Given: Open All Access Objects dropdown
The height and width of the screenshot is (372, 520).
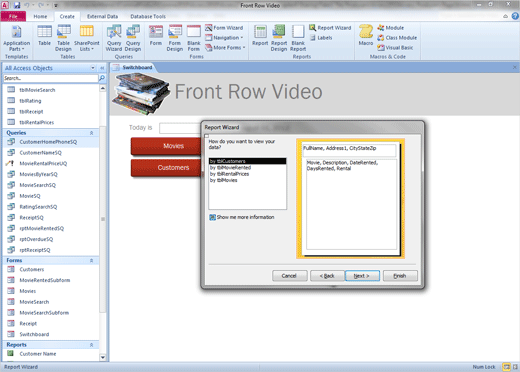Looking at the screenshot, I should point(93,68).
